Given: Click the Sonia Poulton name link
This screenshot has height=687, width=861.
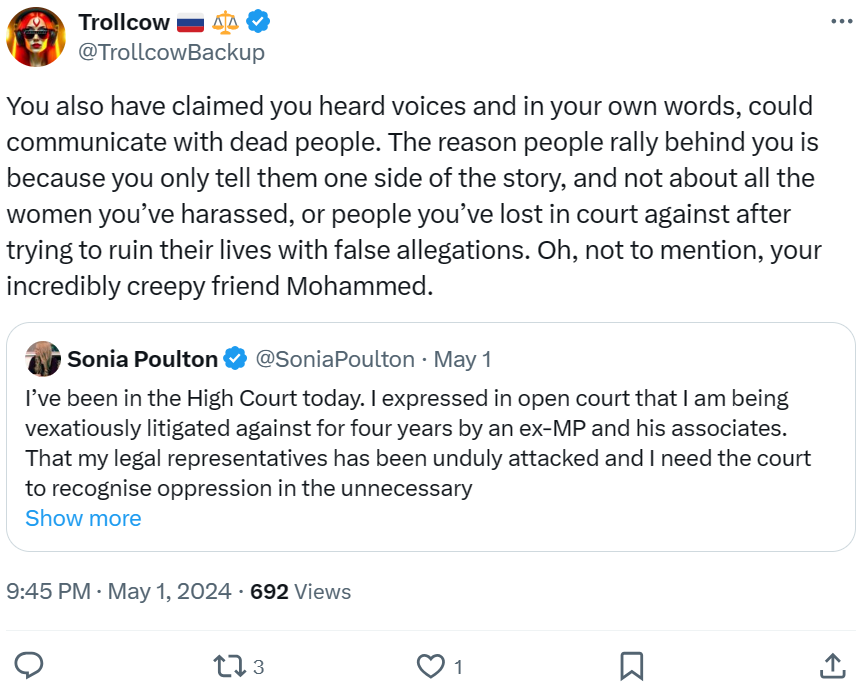Looking at the screenshot, I should pos(142,359).
